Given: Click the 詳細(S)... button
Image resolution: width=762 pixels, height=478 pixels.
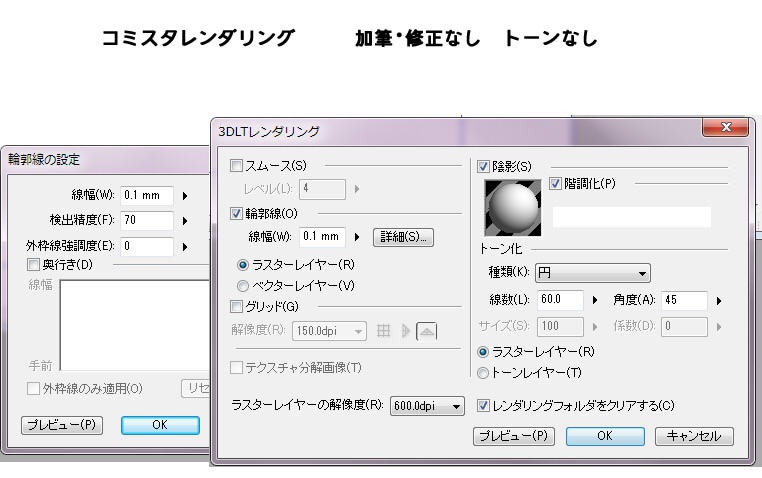Looking at the screenshot, I should tap(403, 237).
